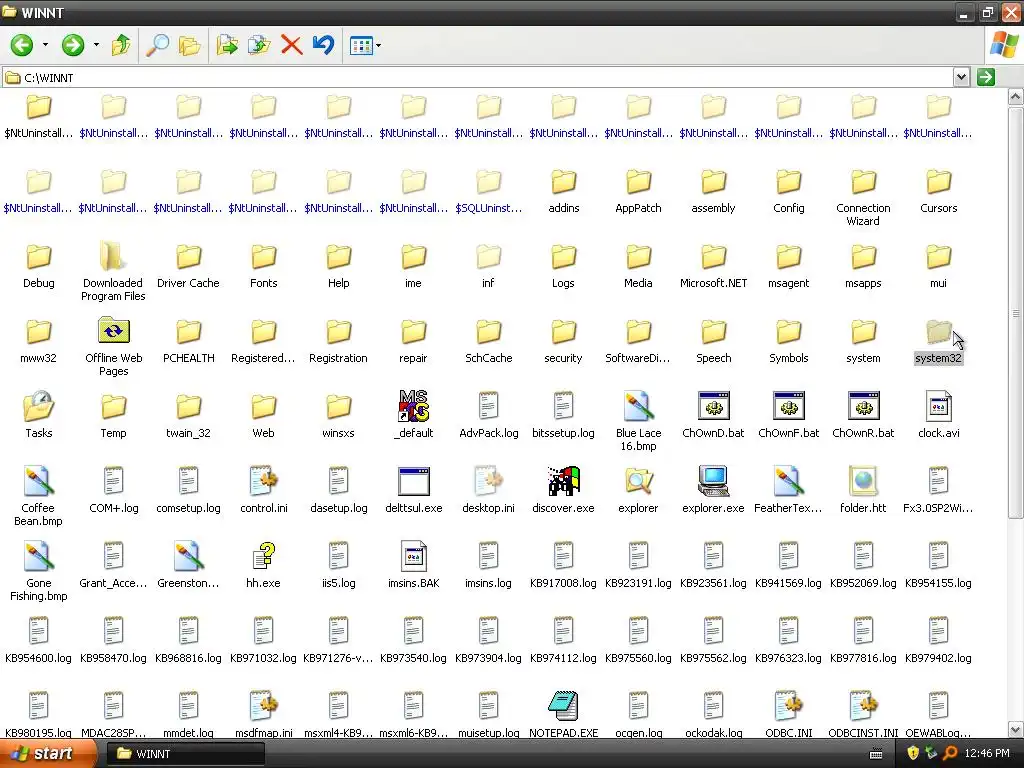This screenshot has height=768, width=1024.
Task: Select the control.ini settings file
Action: coord(264,490)
